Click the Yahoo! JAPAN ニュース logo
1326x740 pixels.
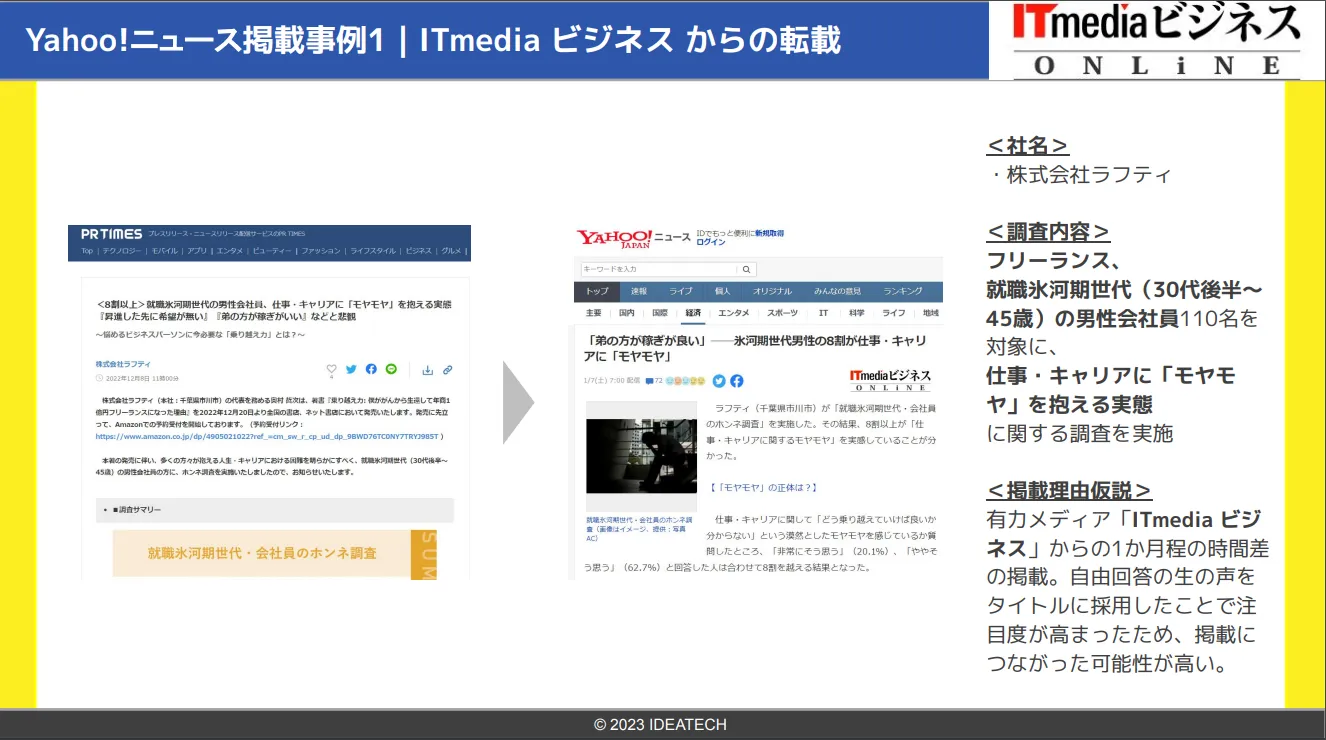pyautogui.click(x=633, y=238)
